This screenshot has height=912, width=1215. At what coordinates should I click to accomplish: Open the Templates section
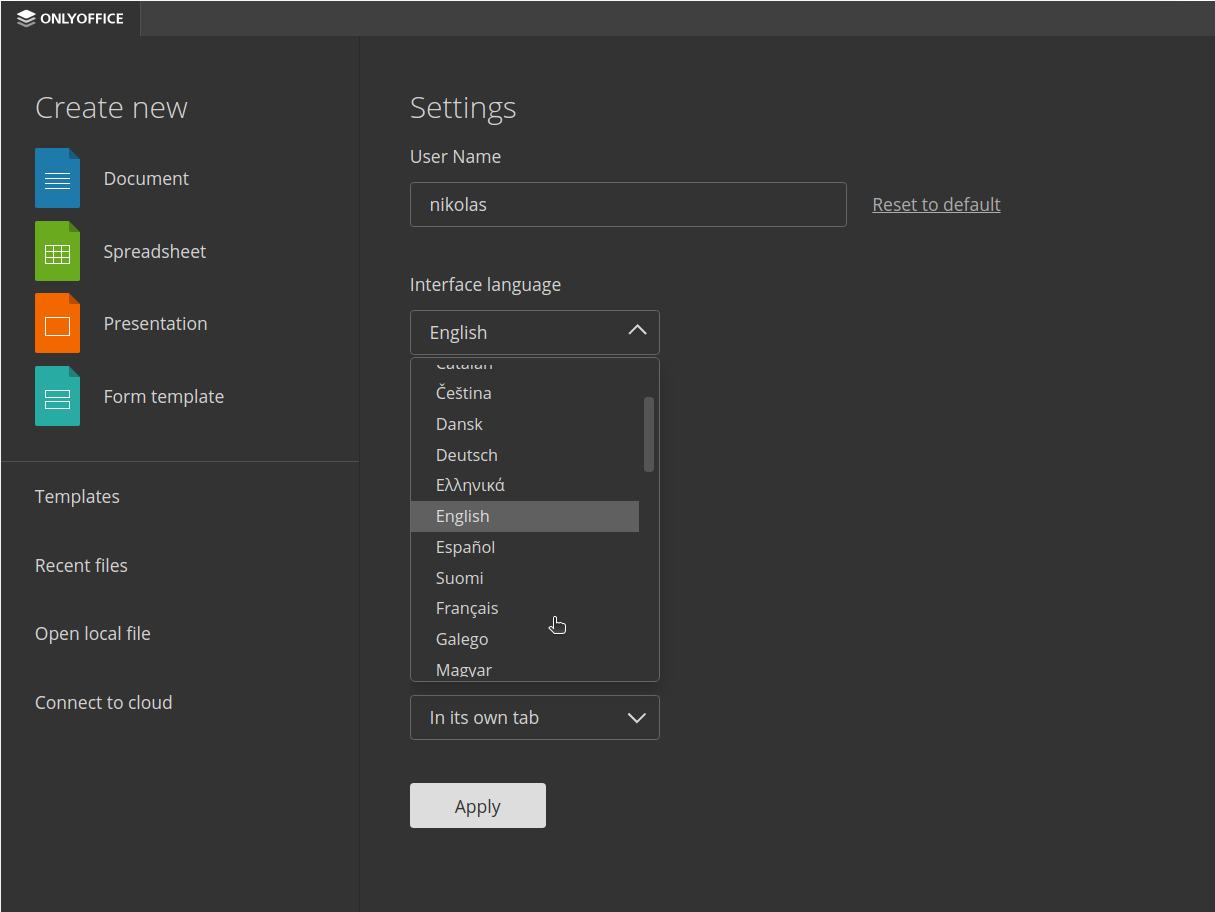click(x=77, y=496)
